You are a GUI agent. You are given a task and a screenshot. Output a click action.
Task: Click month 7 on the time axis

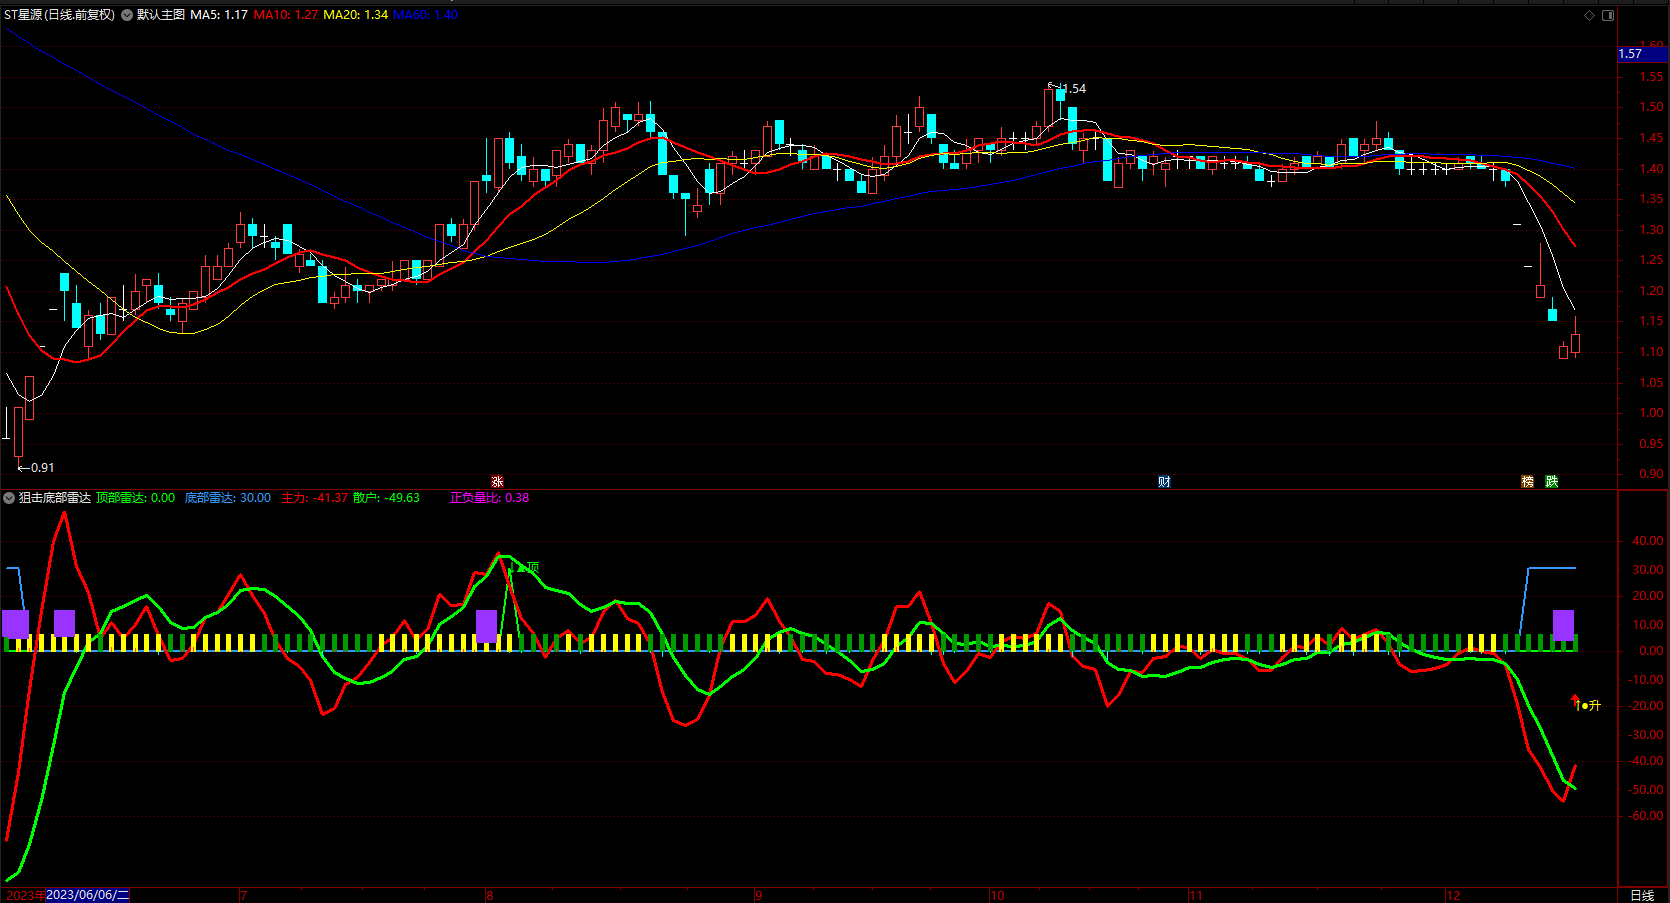tap(244, 896)
